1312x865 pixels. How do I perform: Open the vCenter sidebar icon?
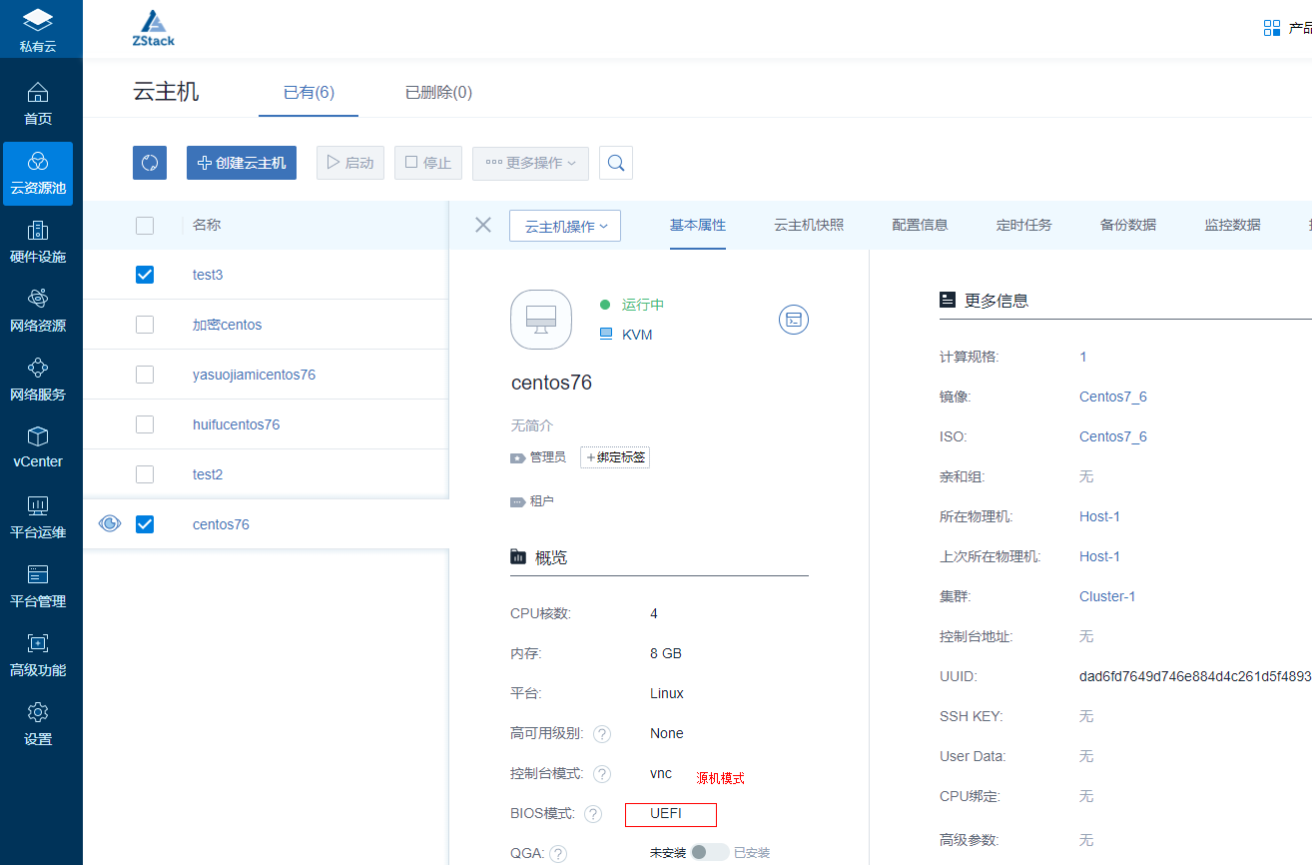click(x=37, y=447)
